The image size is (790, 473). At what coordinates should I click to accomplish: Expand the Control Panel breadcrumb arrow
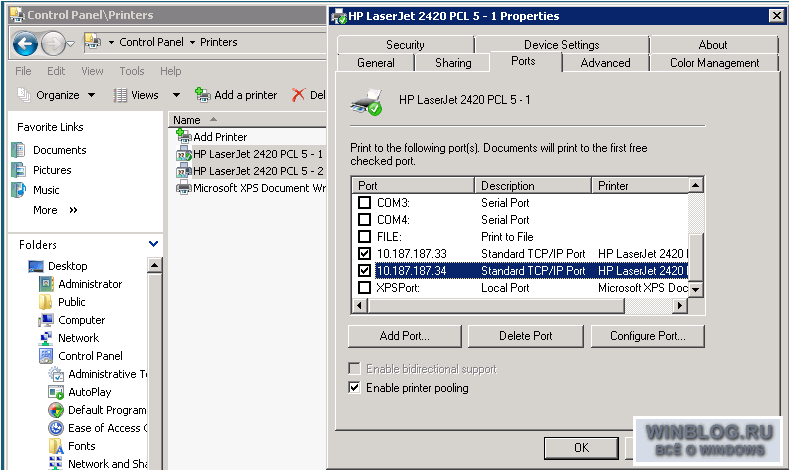[111, 42]
